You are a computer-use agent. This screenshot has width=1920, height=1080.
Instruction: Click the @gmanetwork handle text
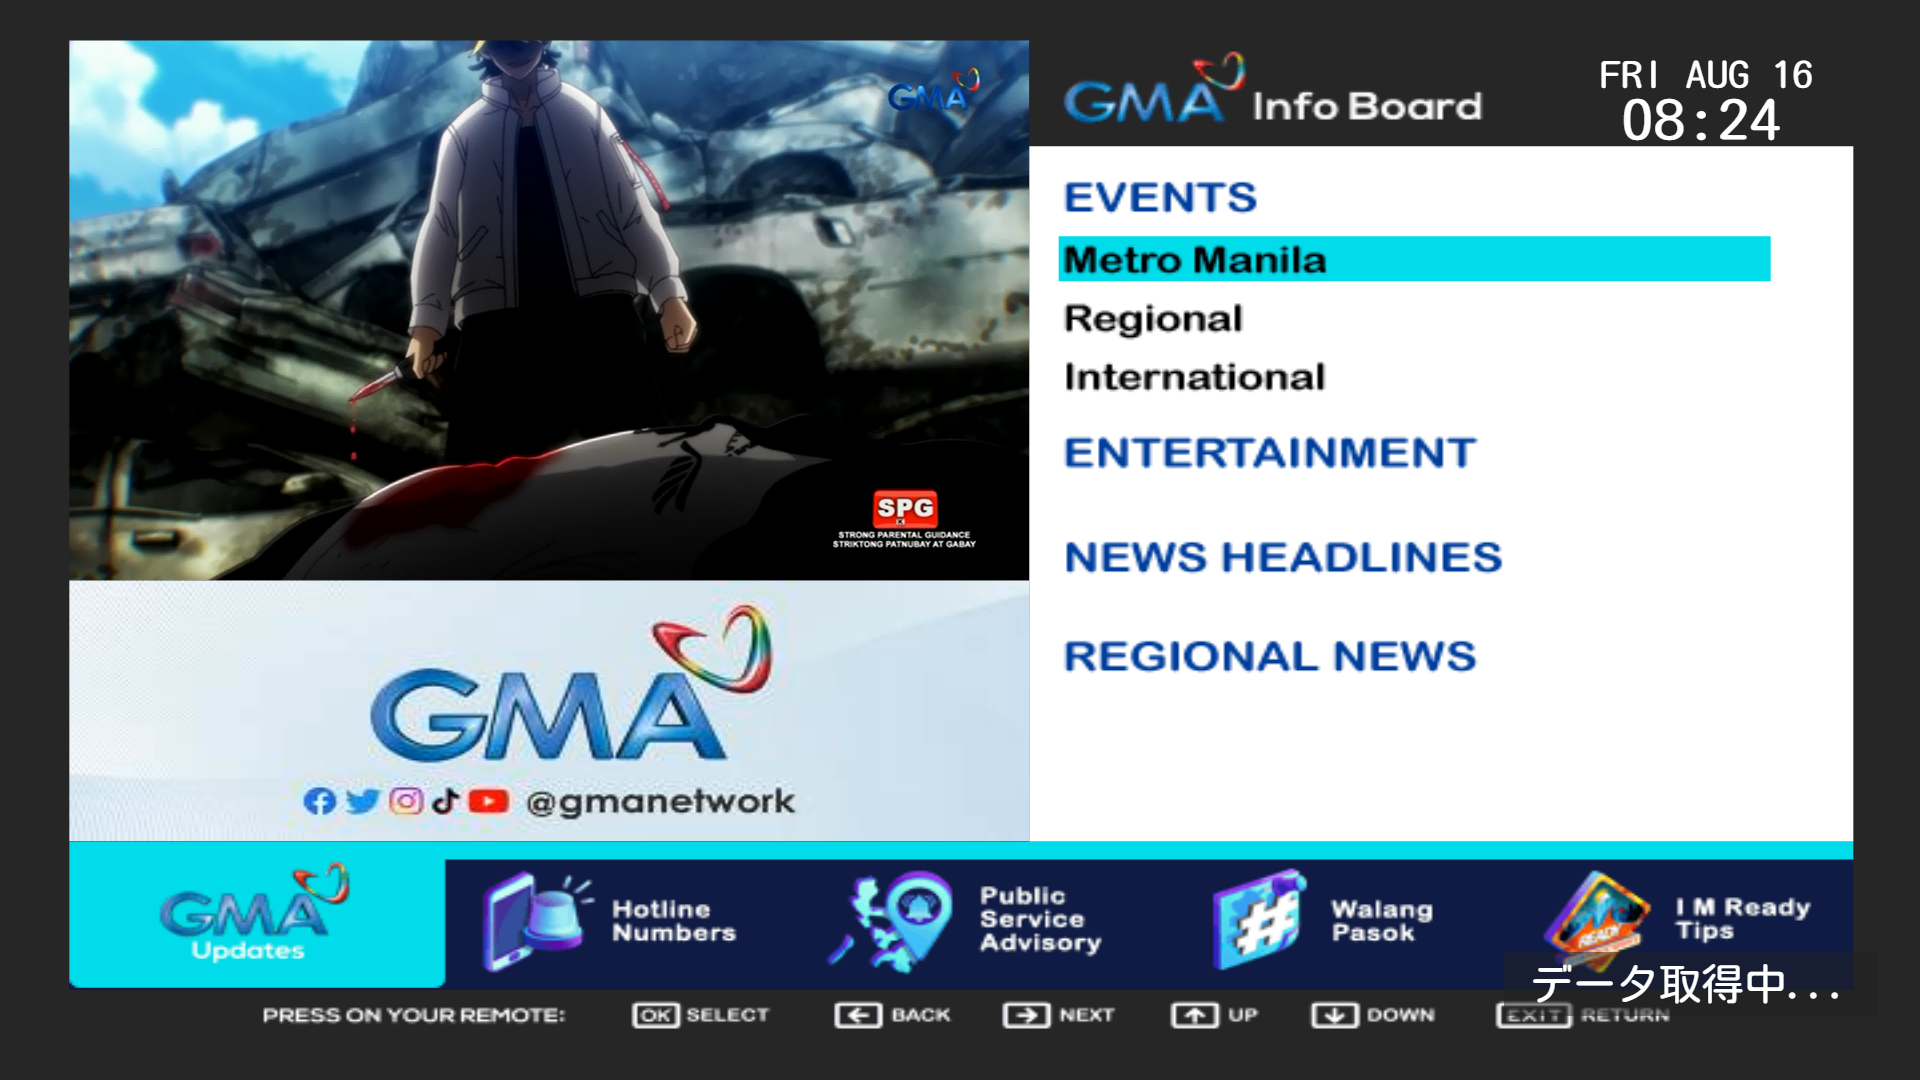tap(660, 802)
